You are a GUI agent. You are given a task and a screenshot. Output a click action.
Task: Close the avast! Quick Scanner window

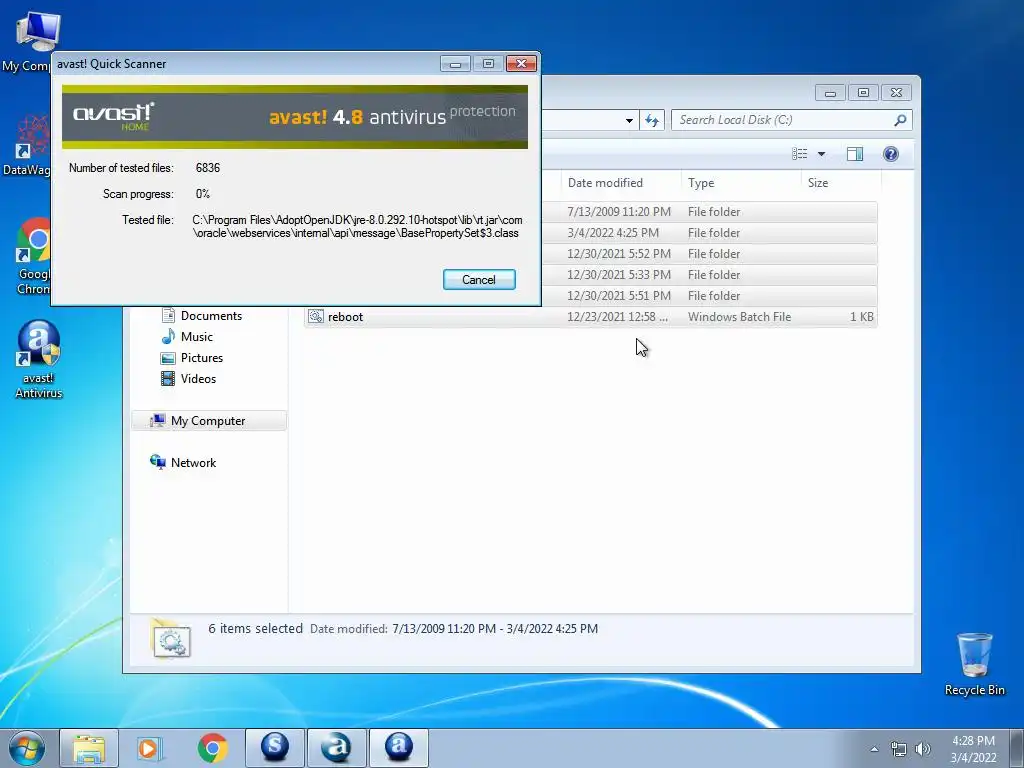click(521, 63)
